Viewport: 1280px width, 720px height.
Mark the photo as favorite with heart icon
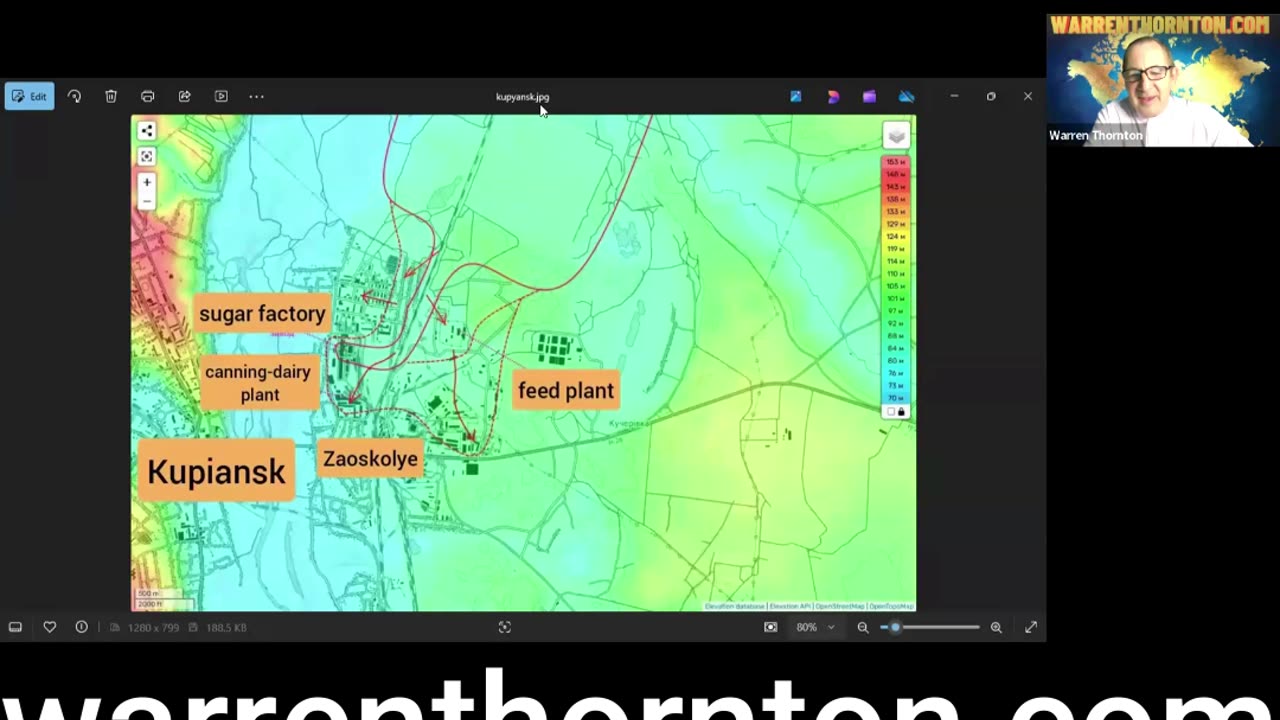pos(49,627)
